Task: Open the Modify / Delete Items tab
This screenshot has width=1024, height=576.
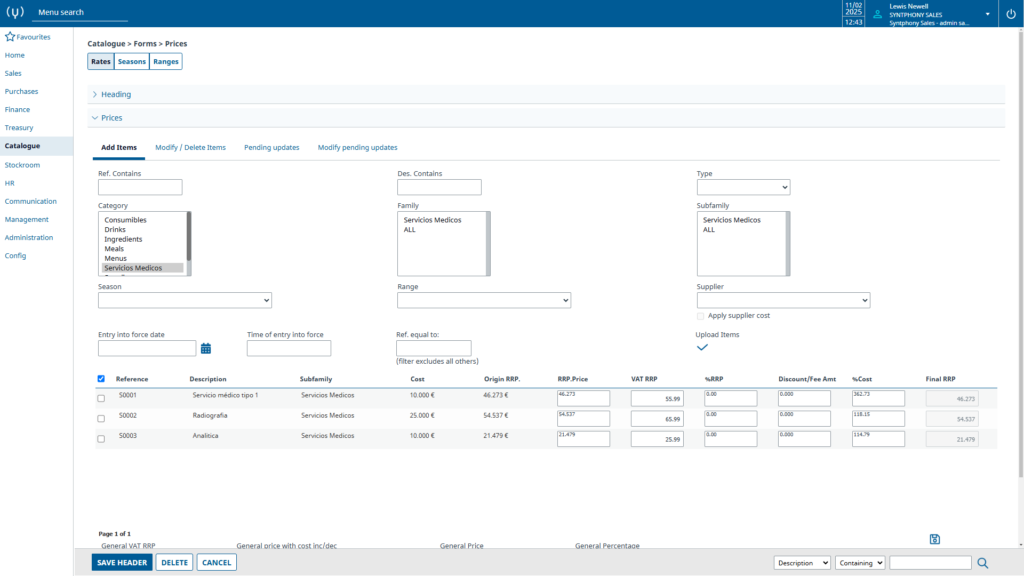Action: click(x=190, y=148)
